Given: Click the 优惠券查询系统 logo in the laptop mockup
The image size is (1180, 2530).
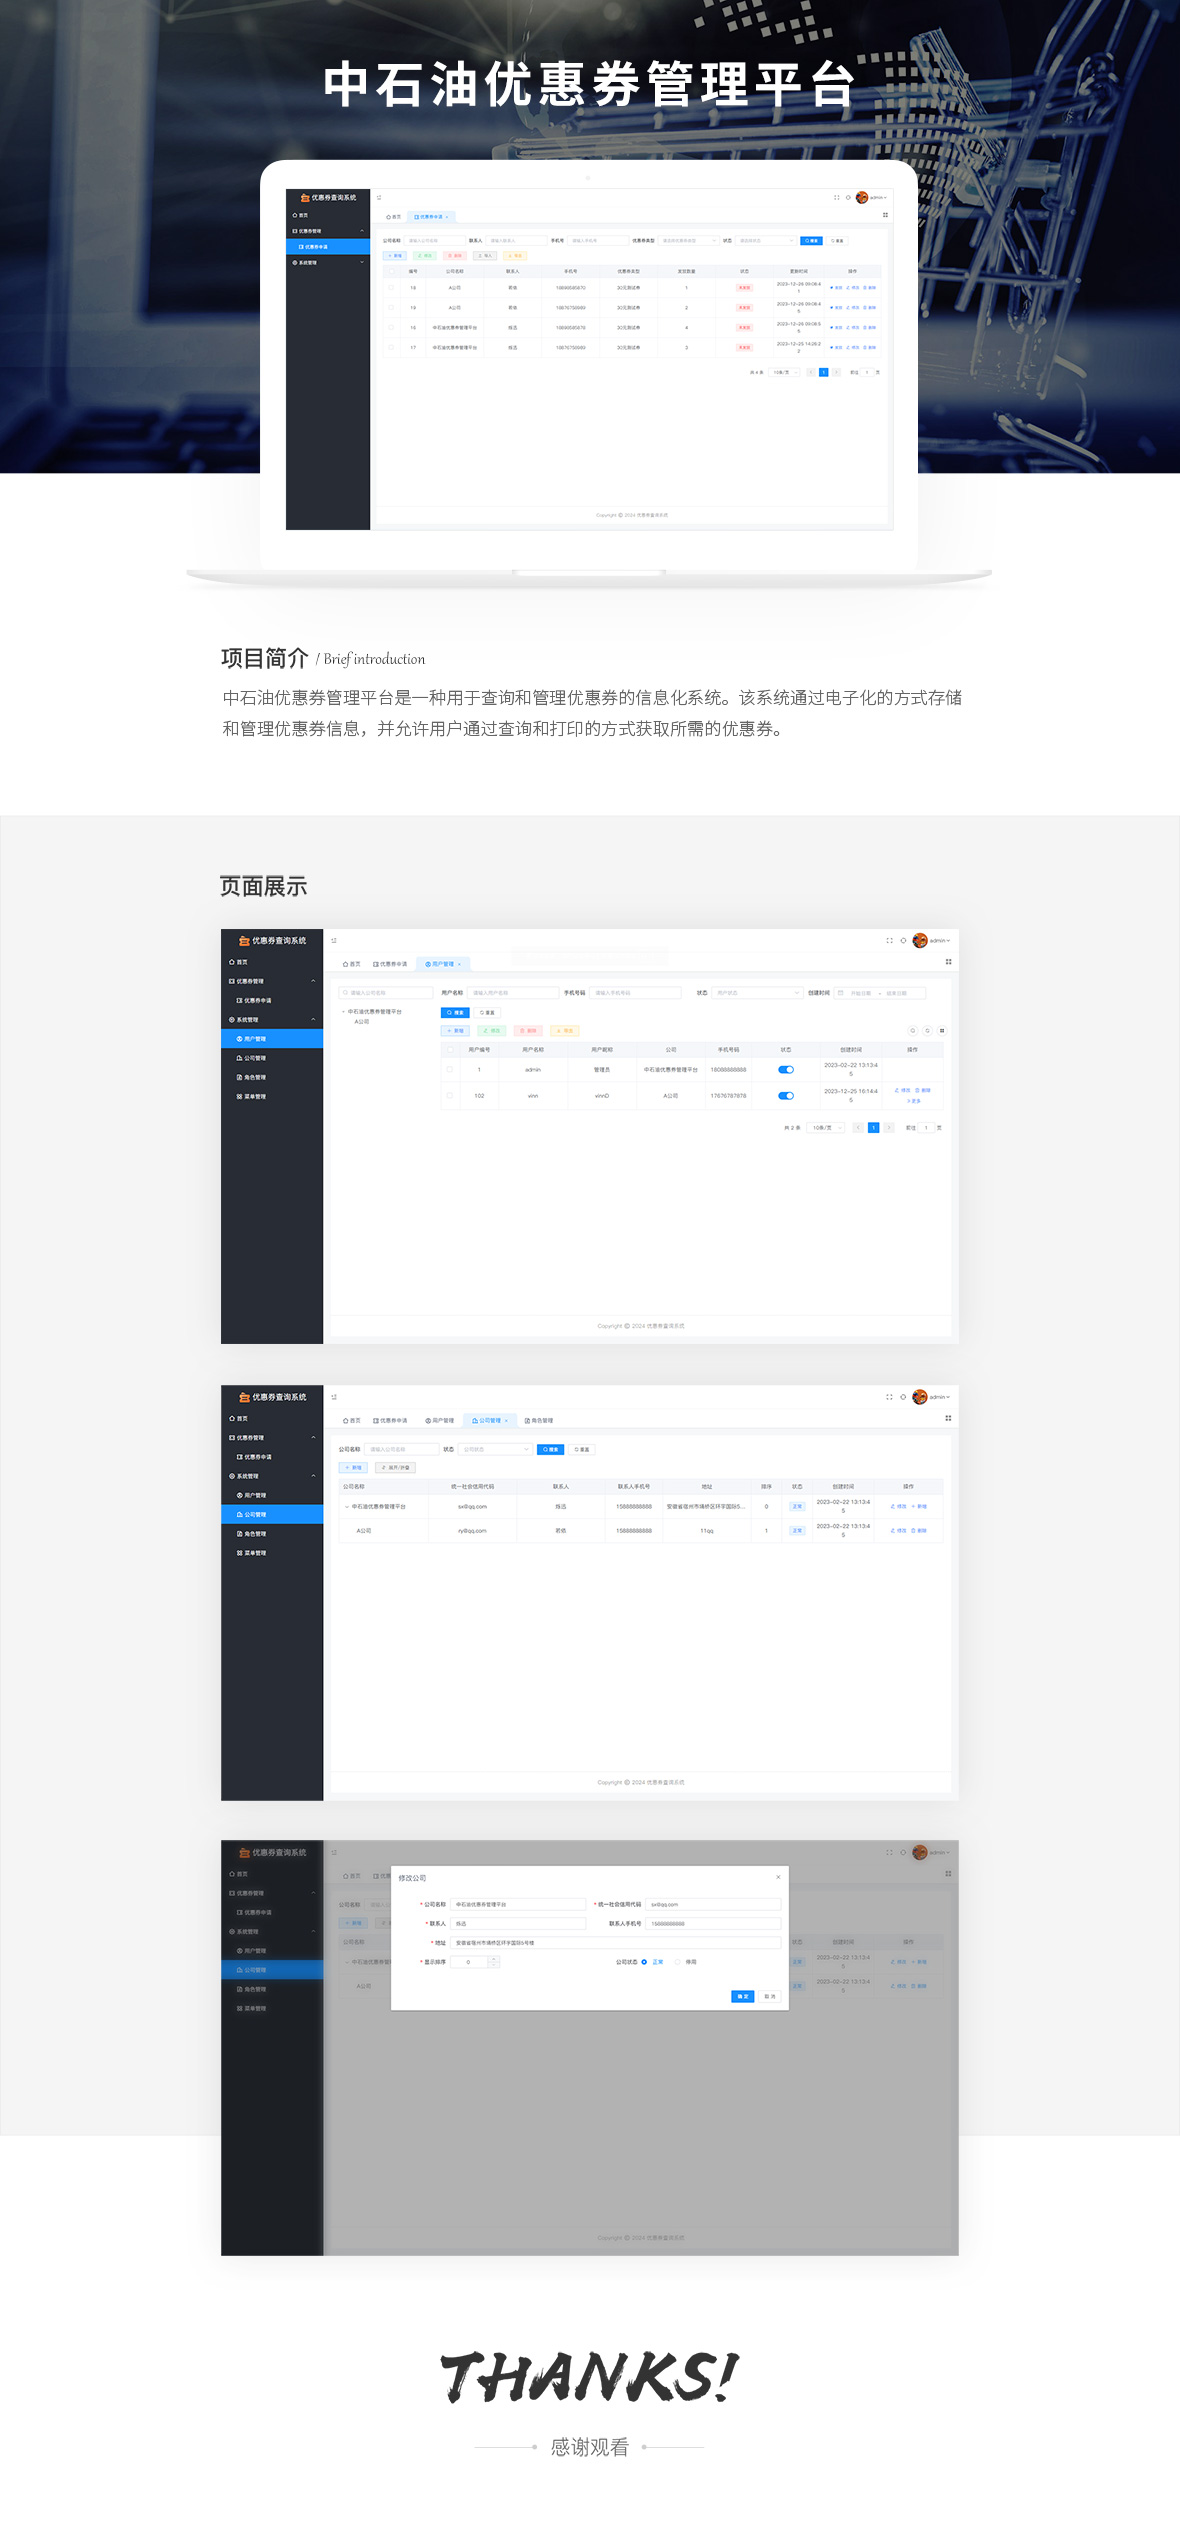Looking at the screenshot, I should (x=328, y=198).
